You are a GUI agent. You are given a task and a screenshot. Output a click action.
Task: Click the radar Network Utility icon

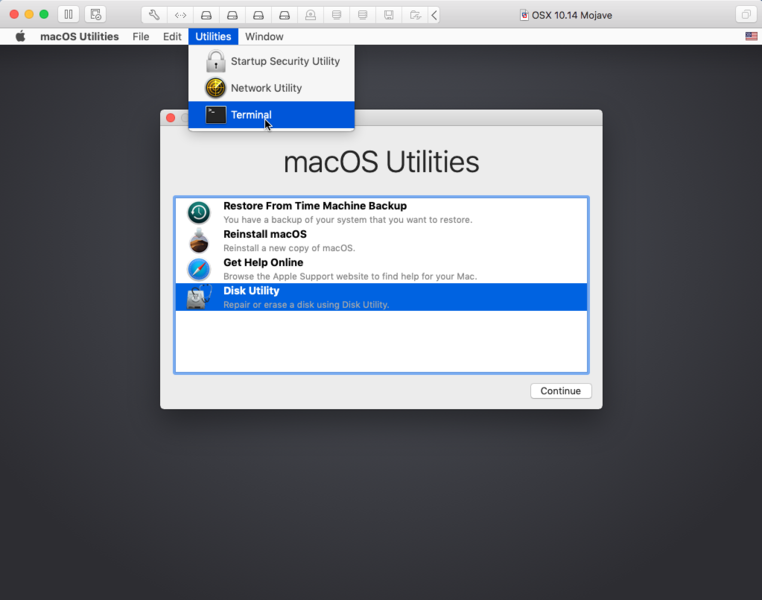(215, 88)
